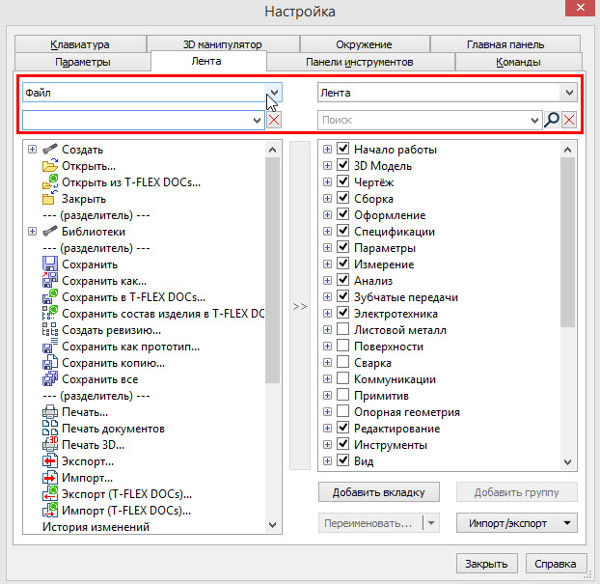600x584 pixels.
Task: Uncheck the 3D Модель checkbox
Action: [x=343, y=165]
